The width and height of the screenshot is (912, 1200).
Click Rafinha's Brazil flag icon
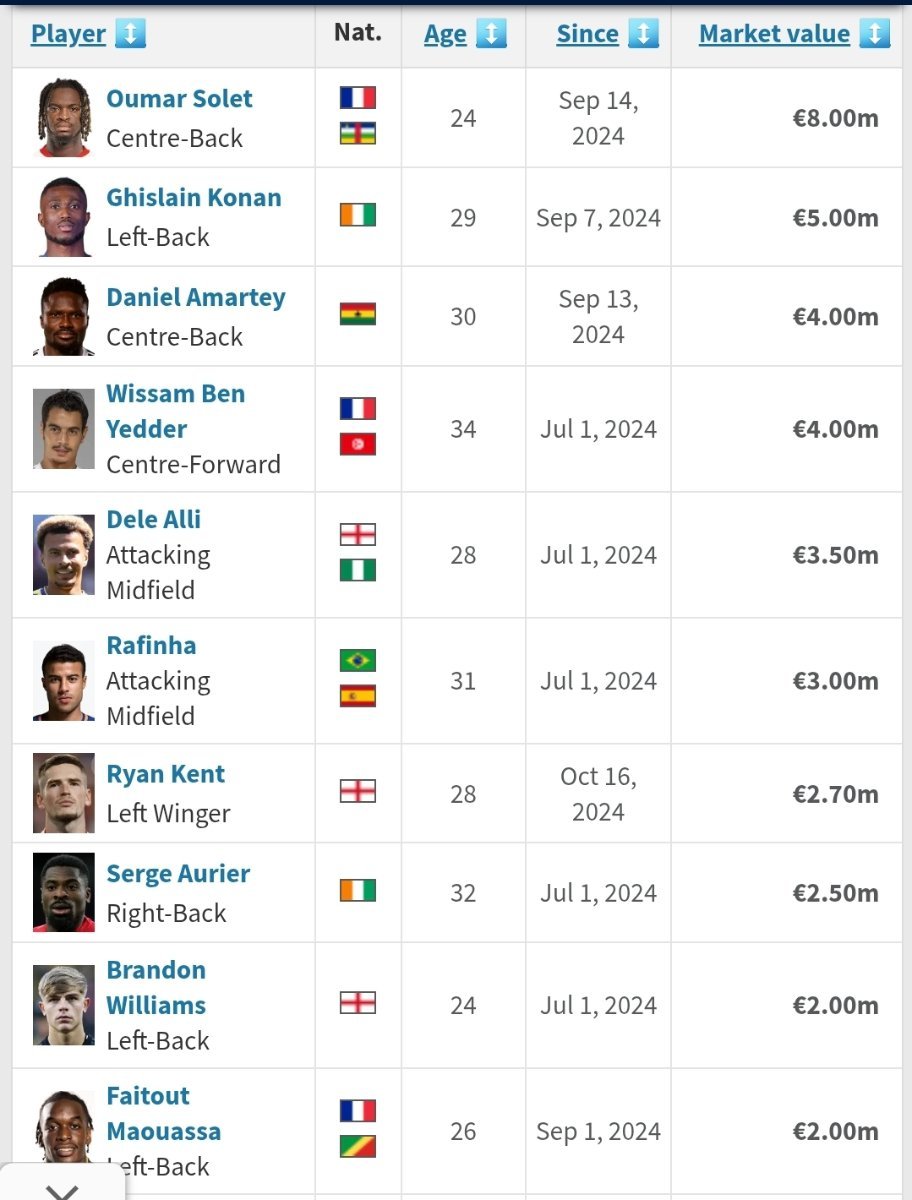point(358,660)
